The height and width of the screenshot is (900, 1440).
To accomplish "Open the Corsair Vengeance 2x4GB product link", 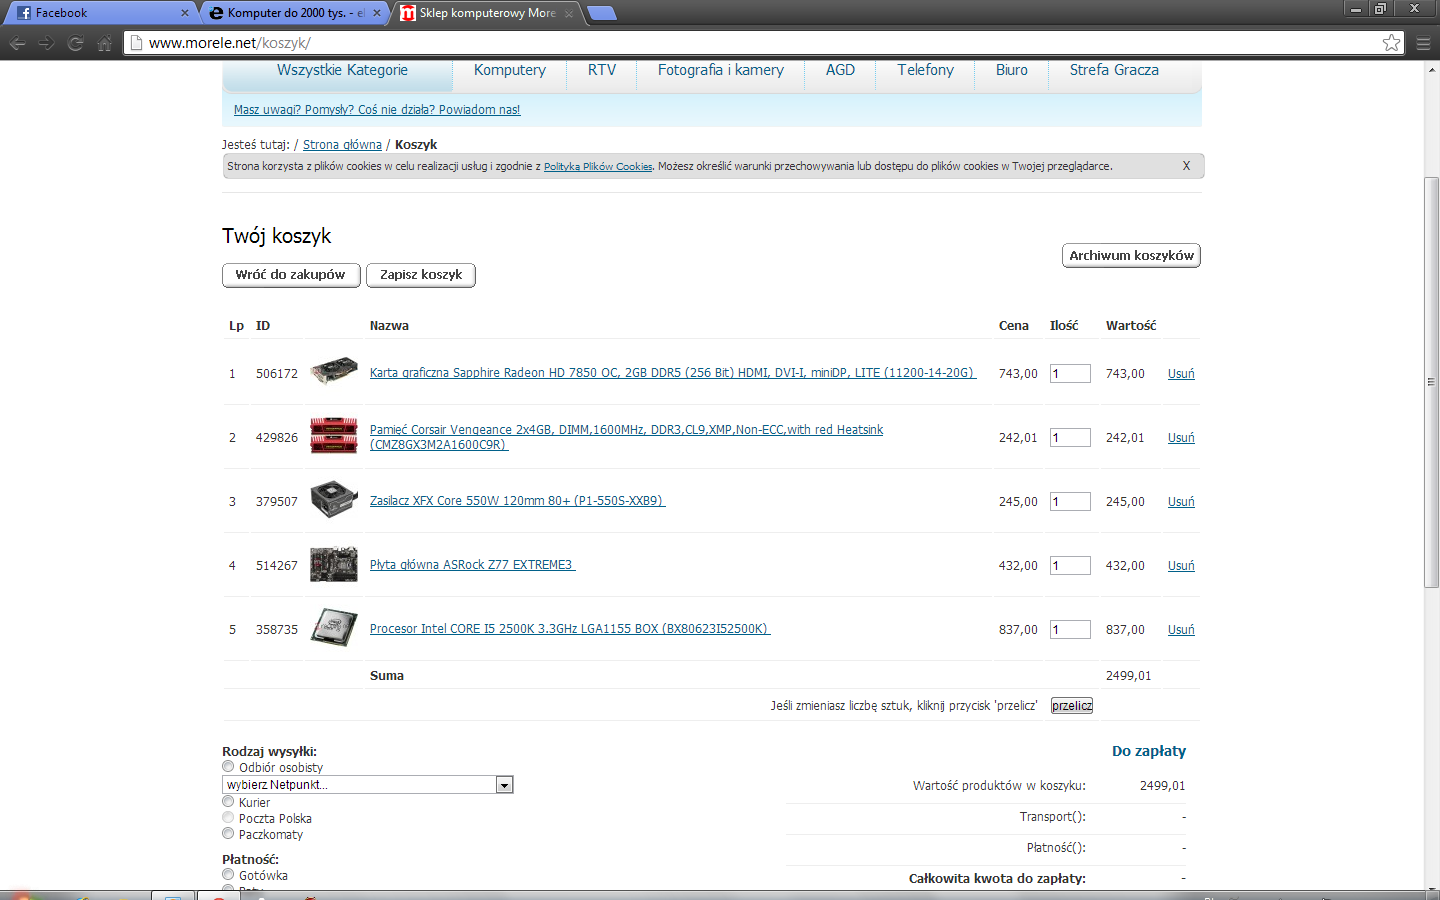I will 626,437.
